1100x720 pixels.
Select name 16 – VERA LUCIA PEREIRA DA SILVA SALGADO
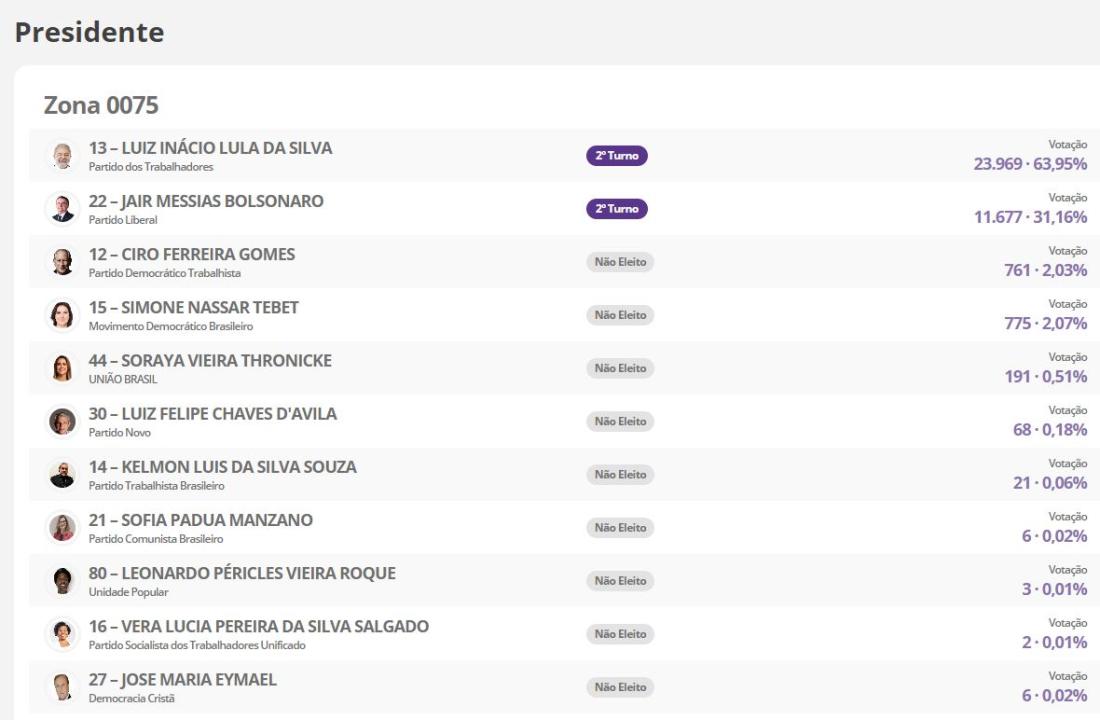tap(259, 627)
